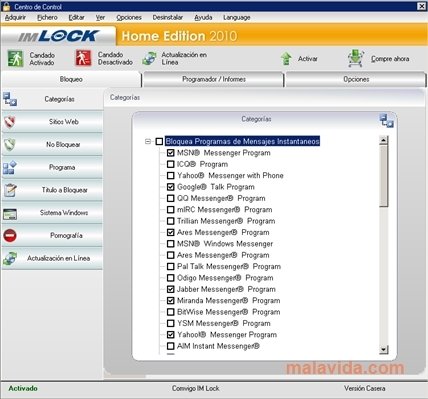
Task: Open the Editar menu
Action: [x=76, y=17]
